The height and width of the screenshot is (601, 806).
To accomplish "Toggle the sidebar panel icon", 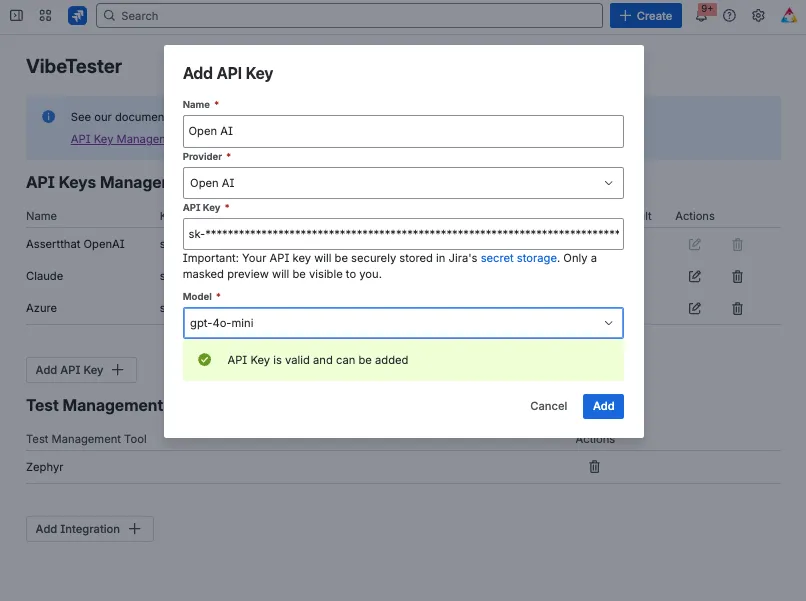I will [x=16, y=15].
